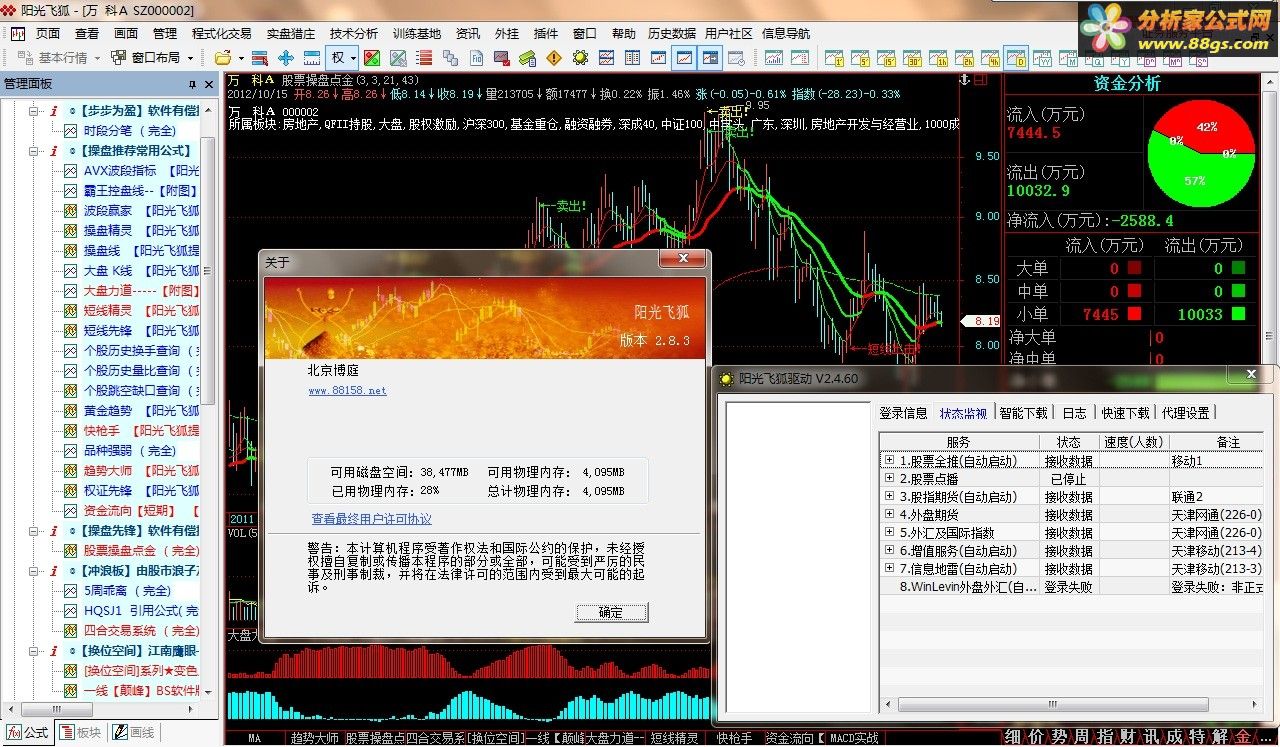Select the daily D period chart icon
This screenshot has height=747, width=1280.
(1016, 58)
